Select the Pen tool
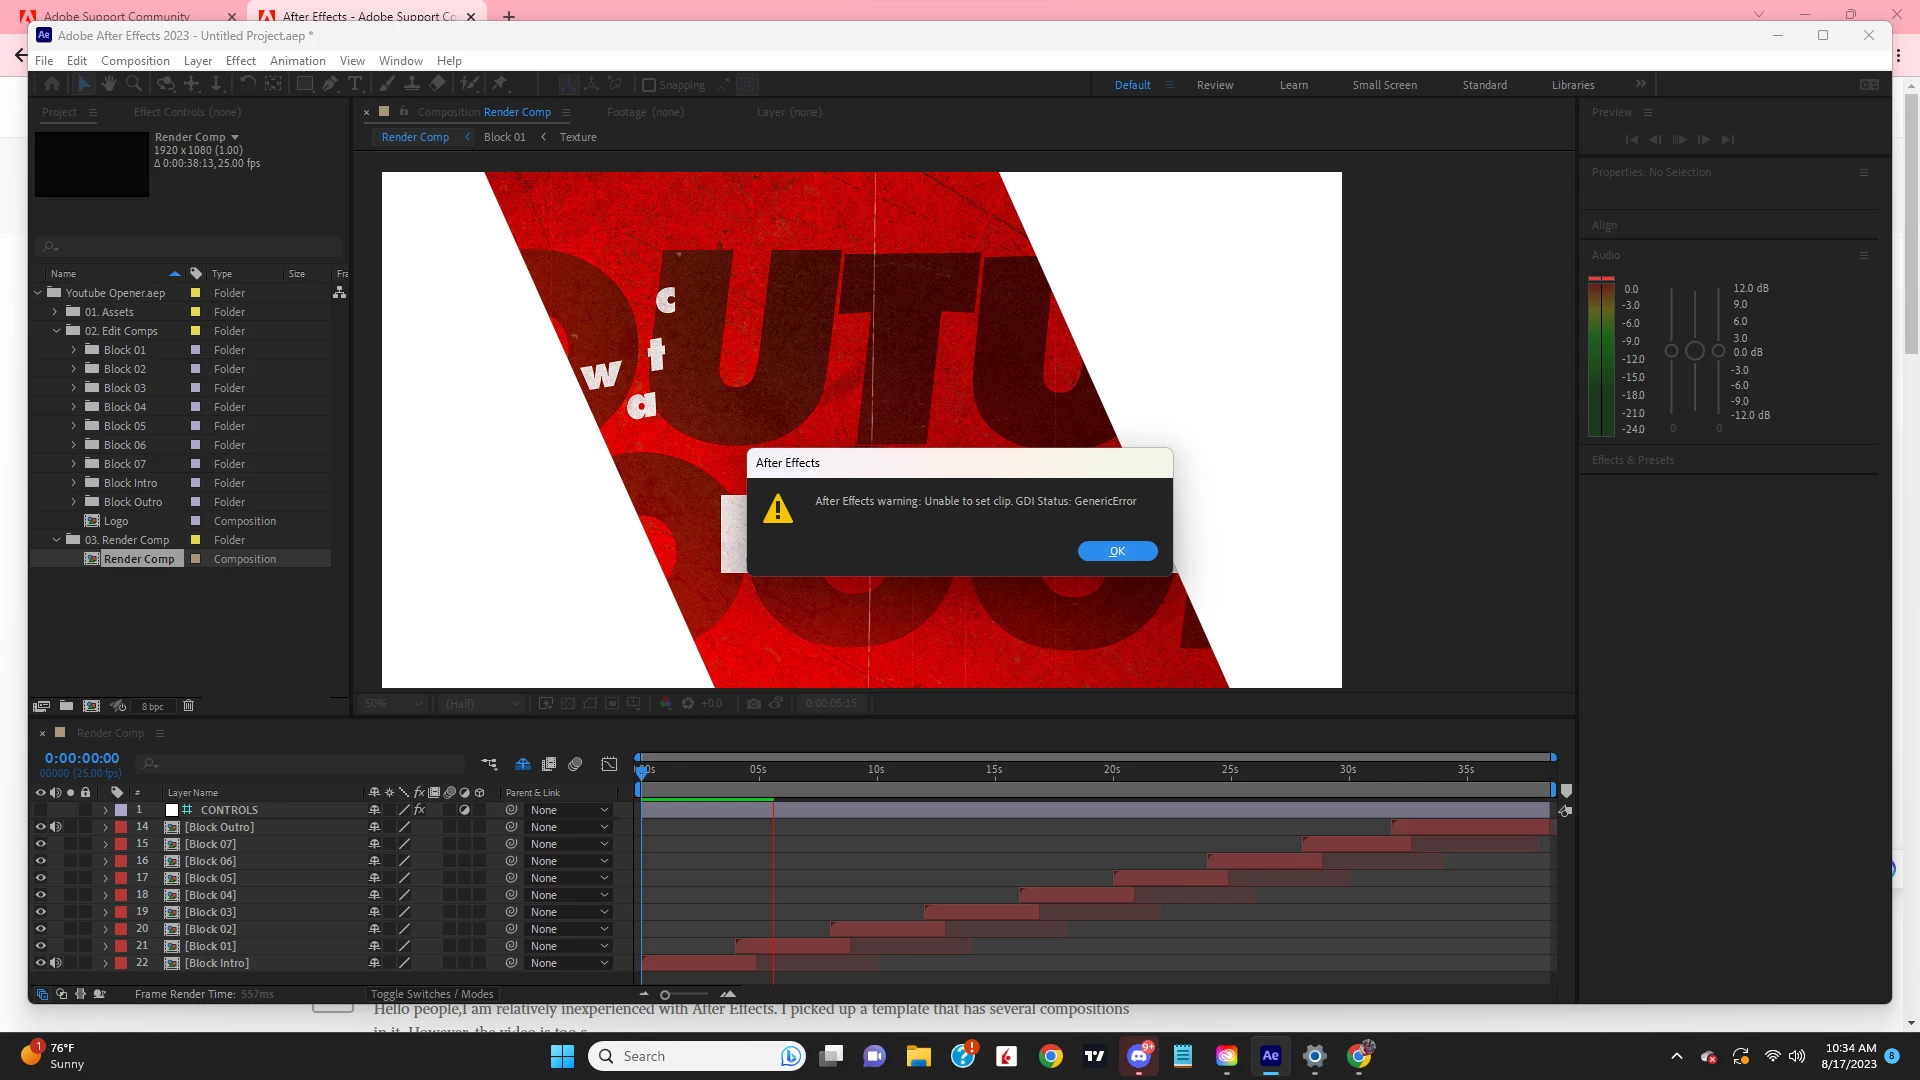The image size is (1920, 1080). point(330,85)
